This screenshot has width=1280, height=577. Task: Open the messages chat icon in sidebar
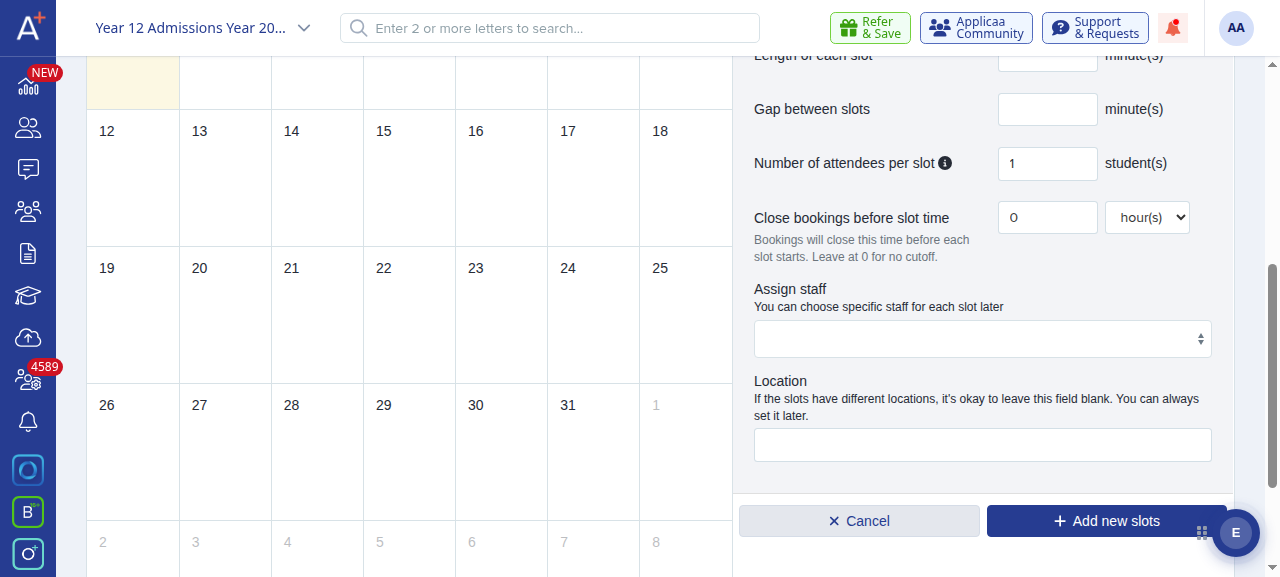28,169
